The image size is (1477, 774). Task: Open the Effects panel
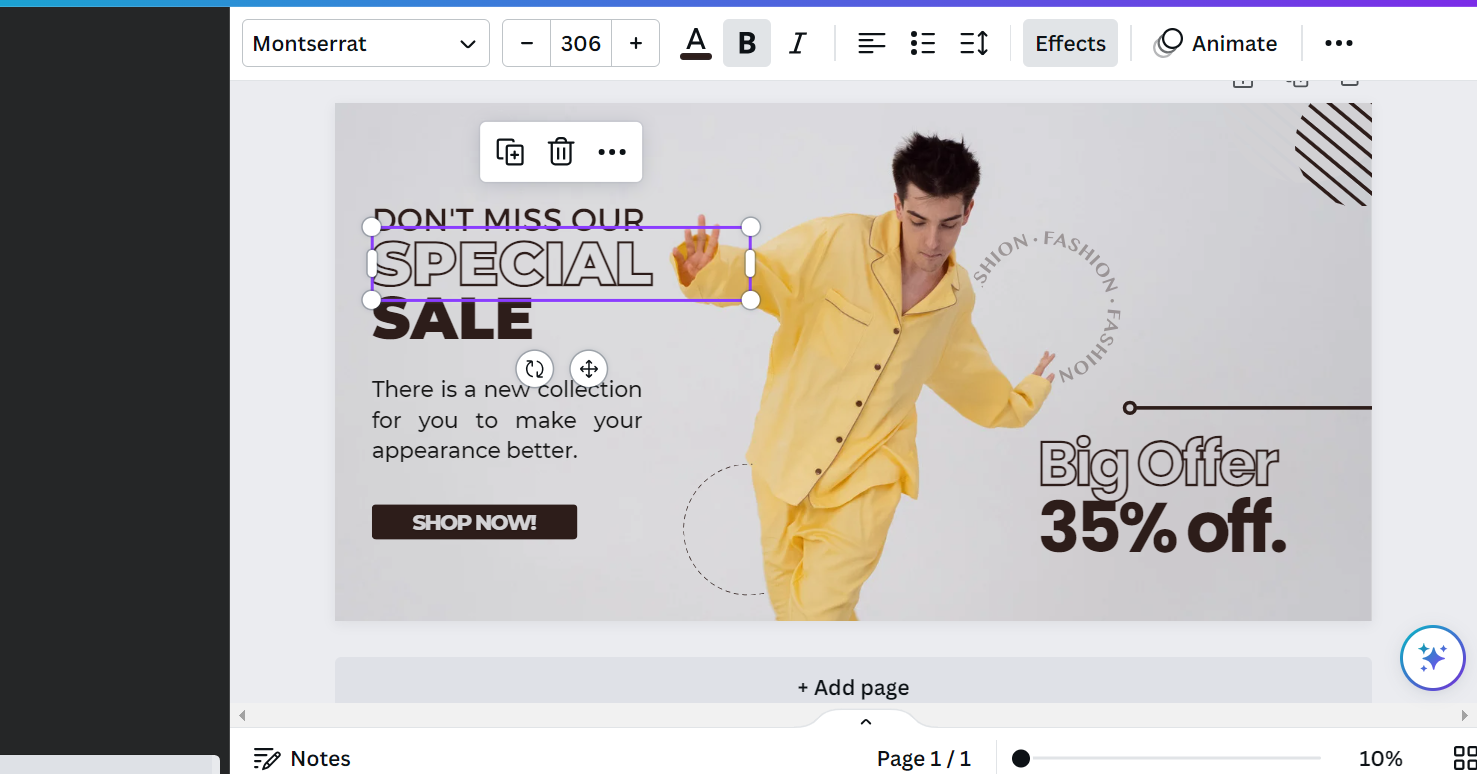tap(1070, 43)
